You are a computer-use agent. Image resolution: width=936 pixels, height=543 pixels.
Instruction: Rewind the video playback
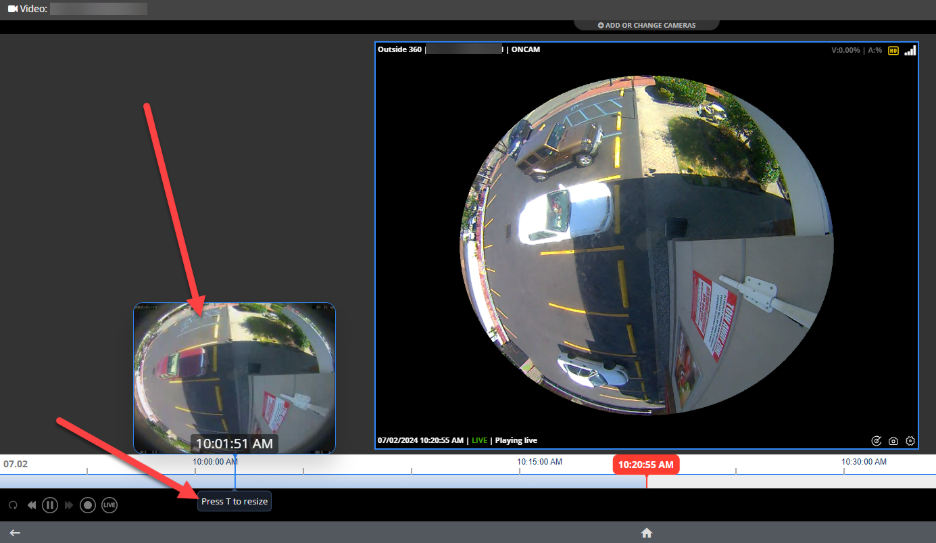coord(32,505)
